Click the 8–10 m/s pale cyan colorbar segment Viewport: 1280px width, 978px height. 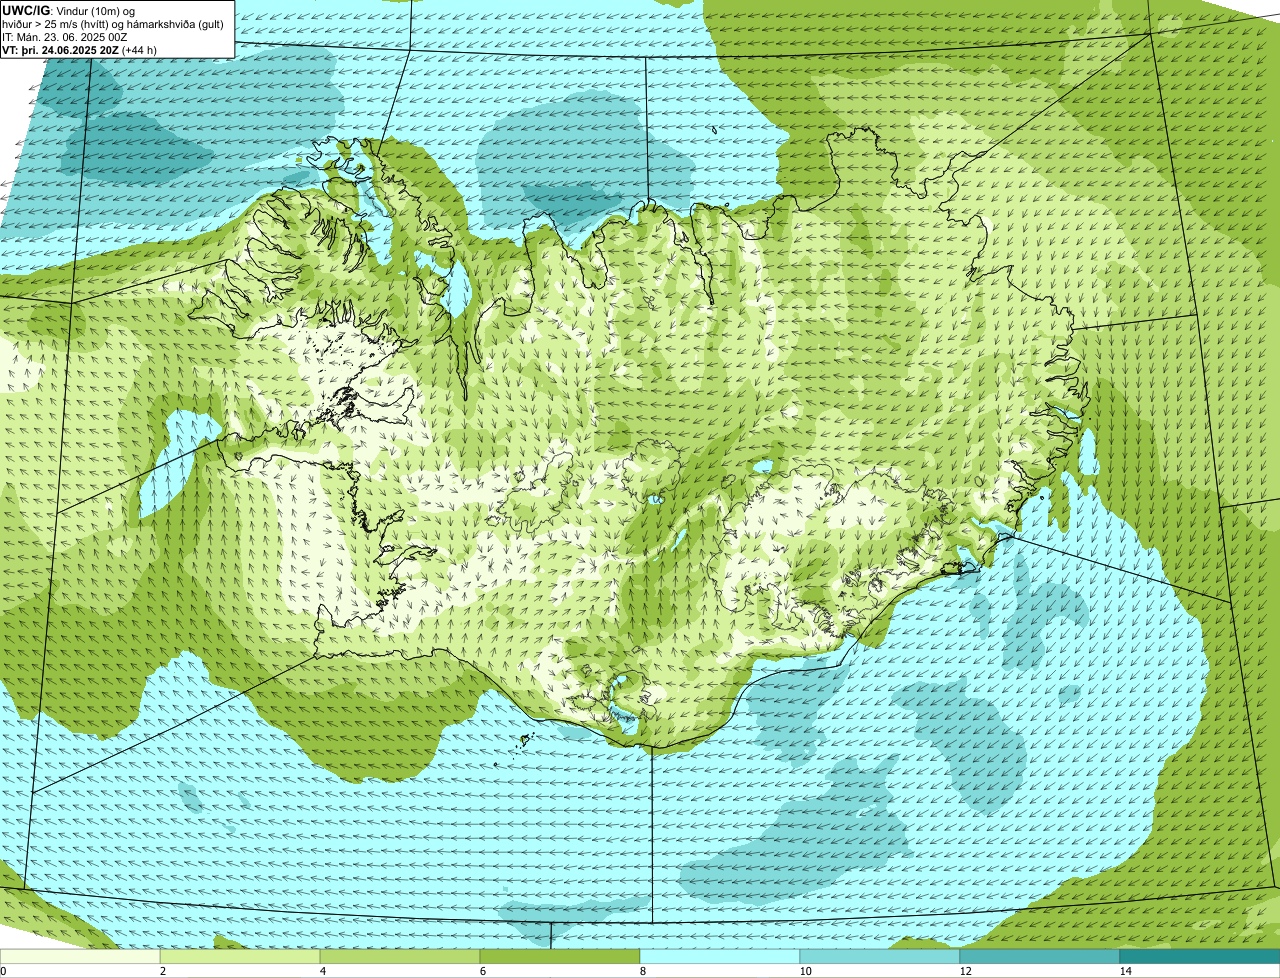720,956
